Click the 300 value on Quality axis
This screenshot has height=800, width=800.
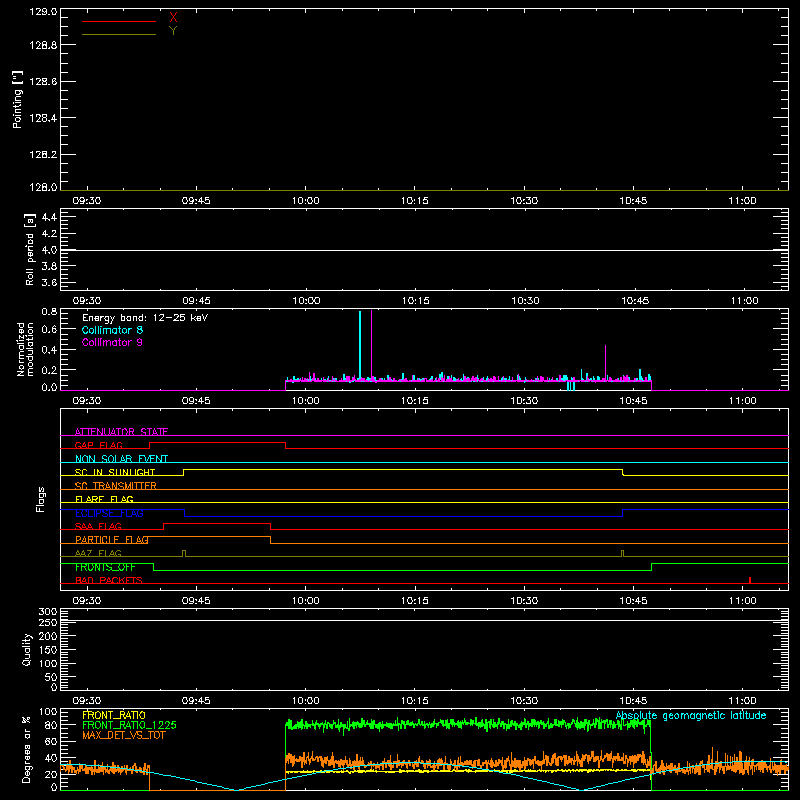coord(48,612)
